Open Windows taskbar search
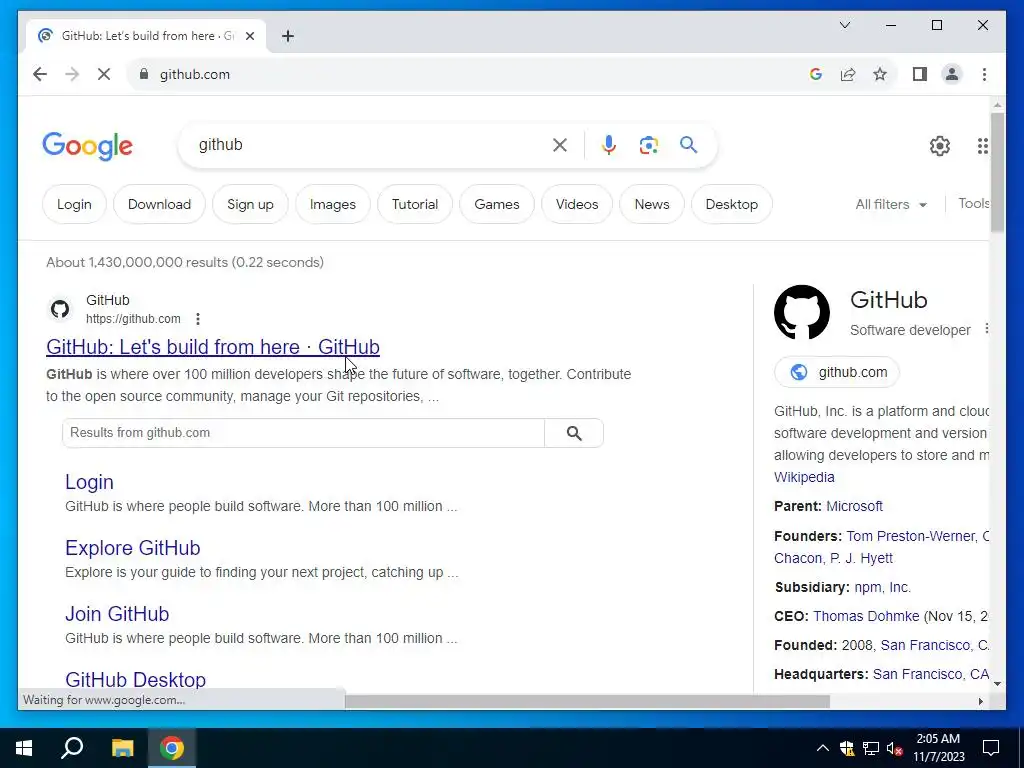 pyautogui.click(x=72, y=748)
